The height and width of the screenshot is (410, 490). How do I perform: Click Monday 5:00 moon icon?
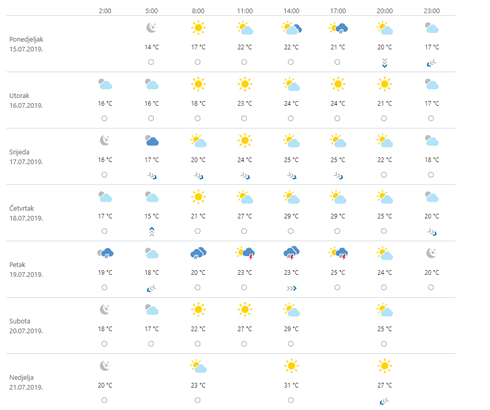tap(152, 28)
